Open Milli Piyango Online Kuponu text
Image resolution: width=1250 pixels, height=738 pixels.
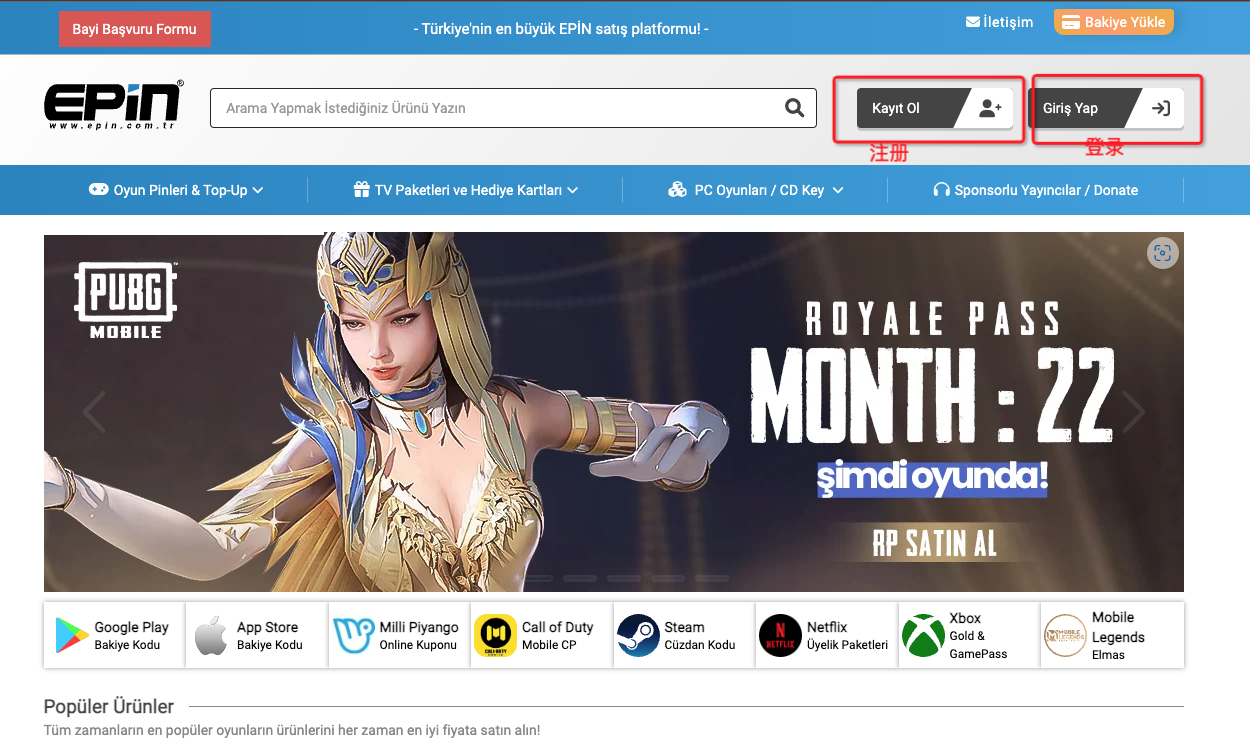coord(419,635)
